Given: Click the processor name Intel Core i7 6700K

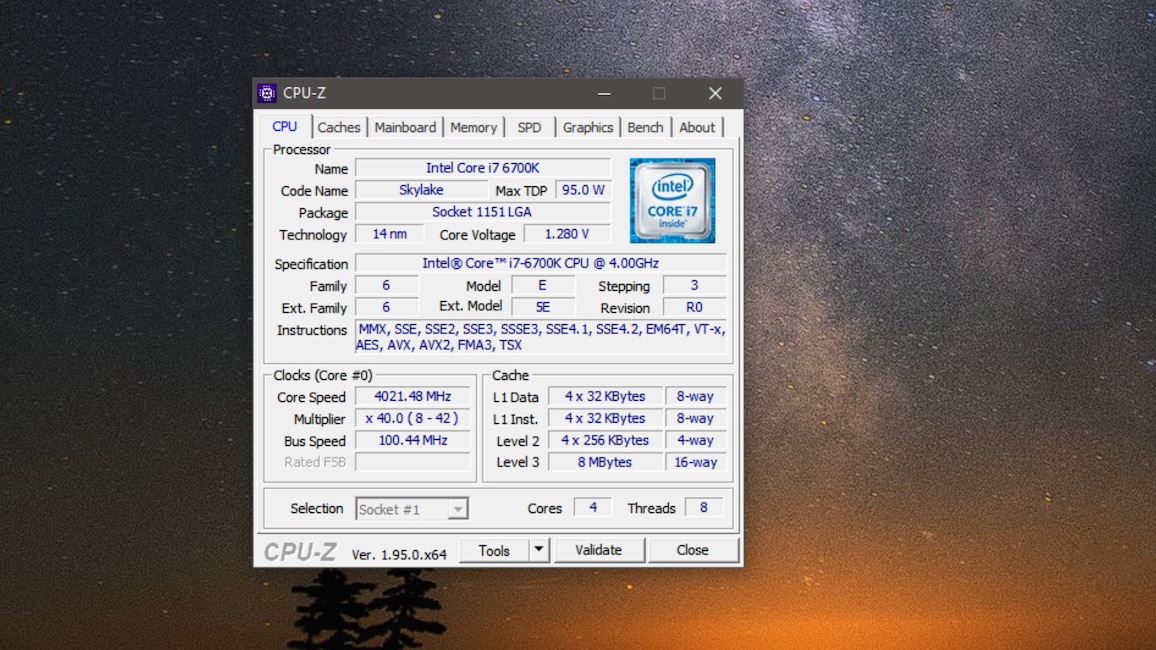Looking at the screenshot, I should point(483,168).
